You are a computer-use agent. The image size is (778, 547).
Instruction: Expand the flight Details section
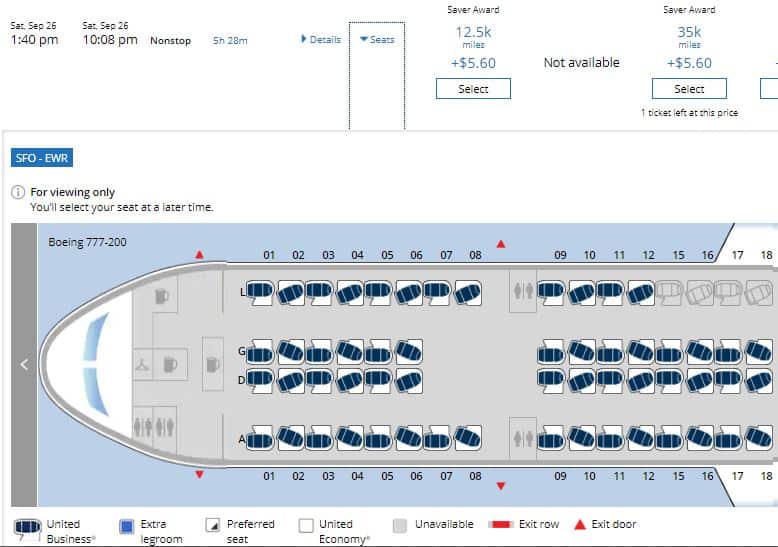[321, 40]
